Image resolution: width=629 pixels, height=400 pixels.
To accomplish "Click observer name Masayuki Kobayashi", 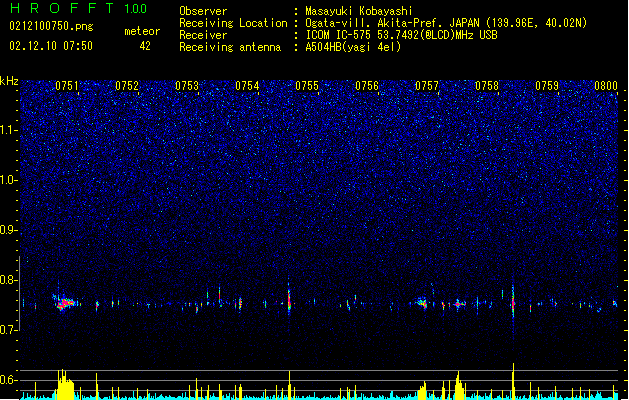I will (x=359, y=11).
